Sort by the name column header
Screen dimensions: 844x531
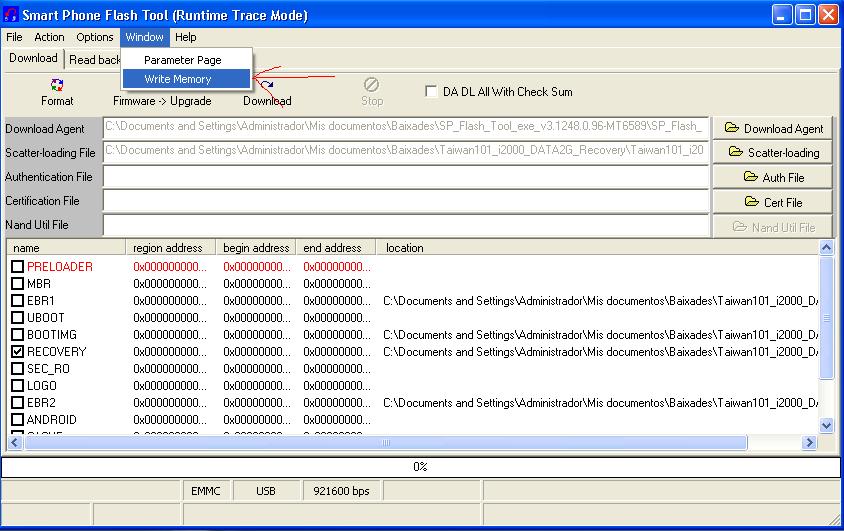(x=66, y=247)
